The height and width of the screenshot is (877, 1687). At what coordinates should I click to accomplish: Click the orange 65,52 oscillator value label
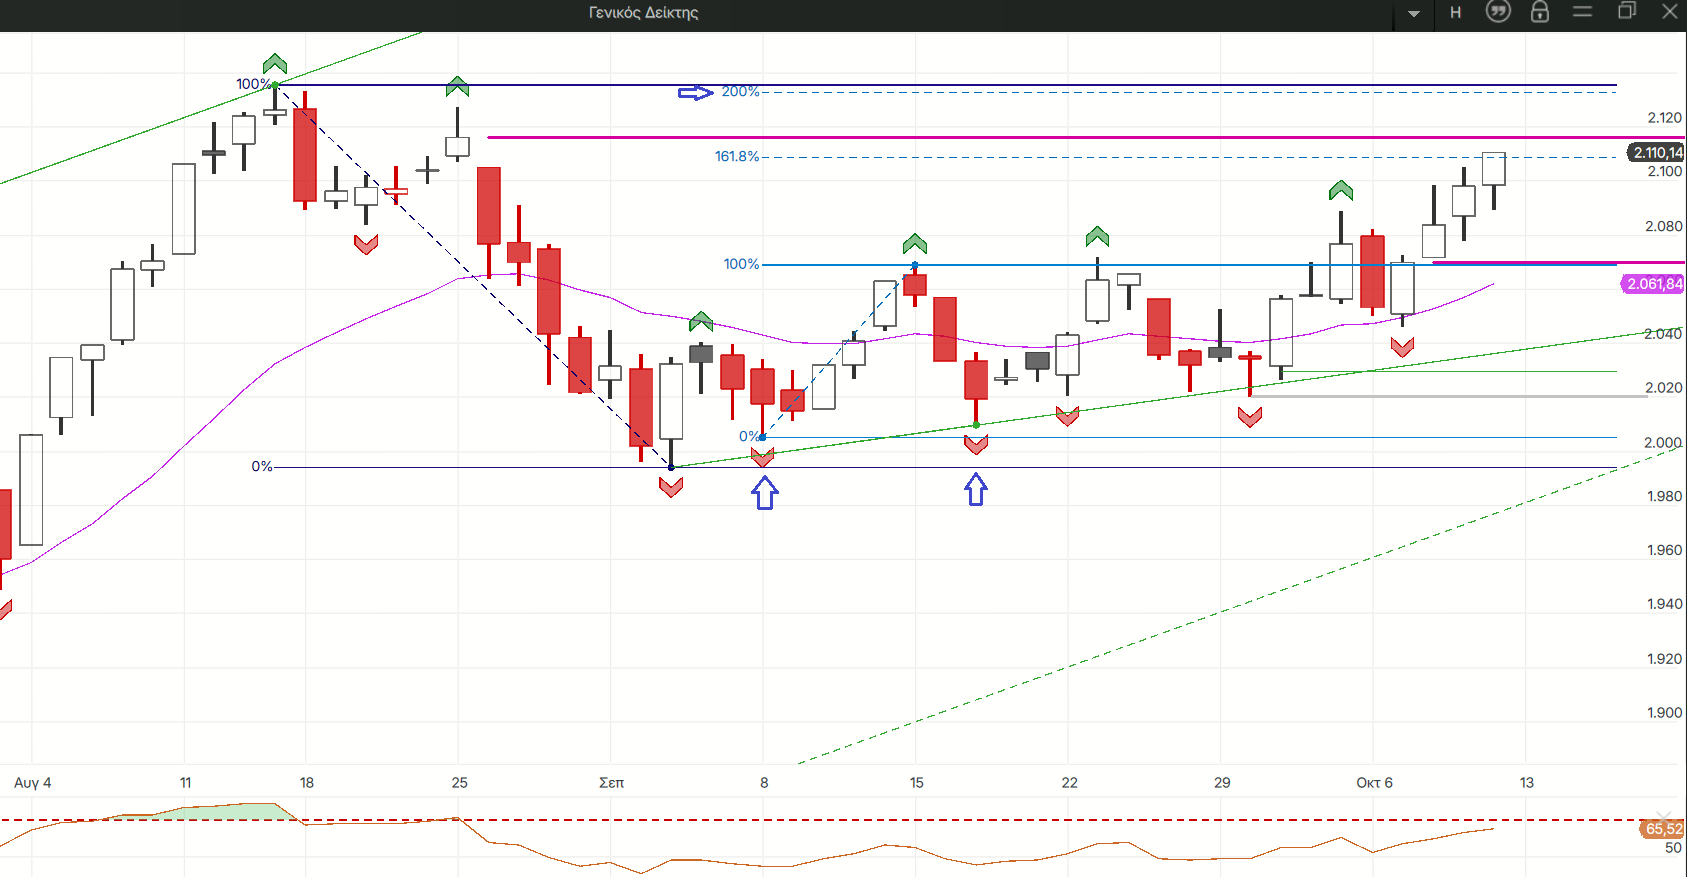tap(1663, 829)
